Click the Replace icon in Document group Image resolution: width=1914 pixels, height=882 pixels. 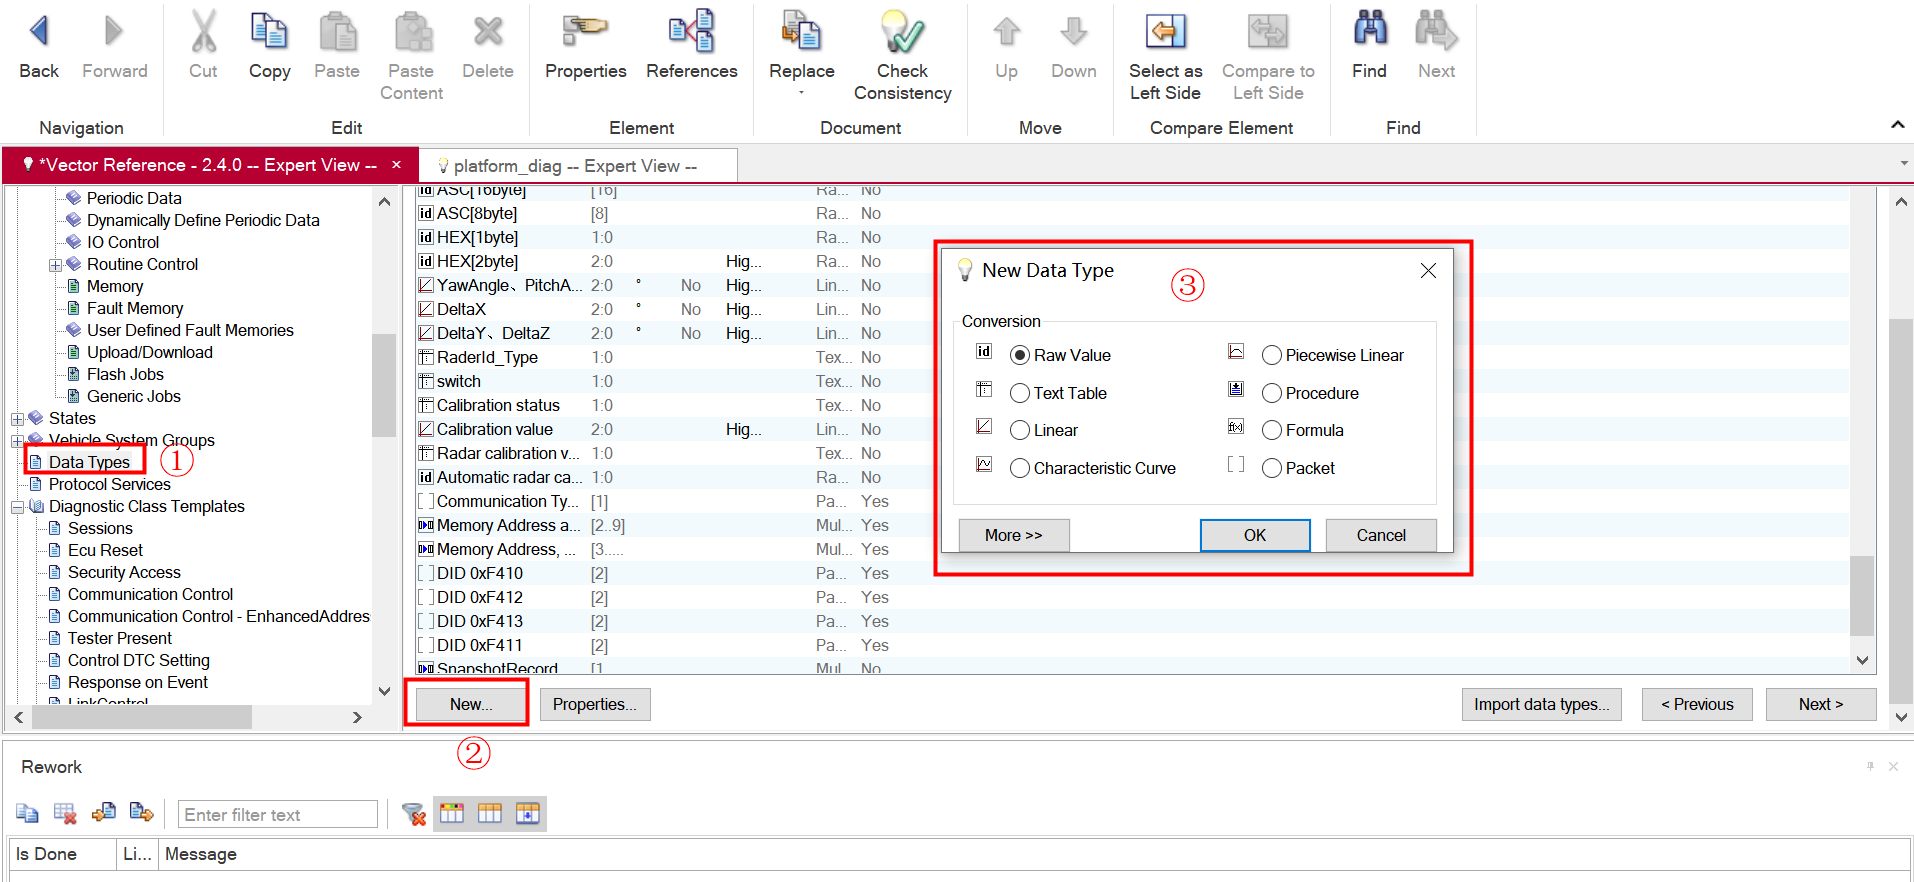(801, 31)
